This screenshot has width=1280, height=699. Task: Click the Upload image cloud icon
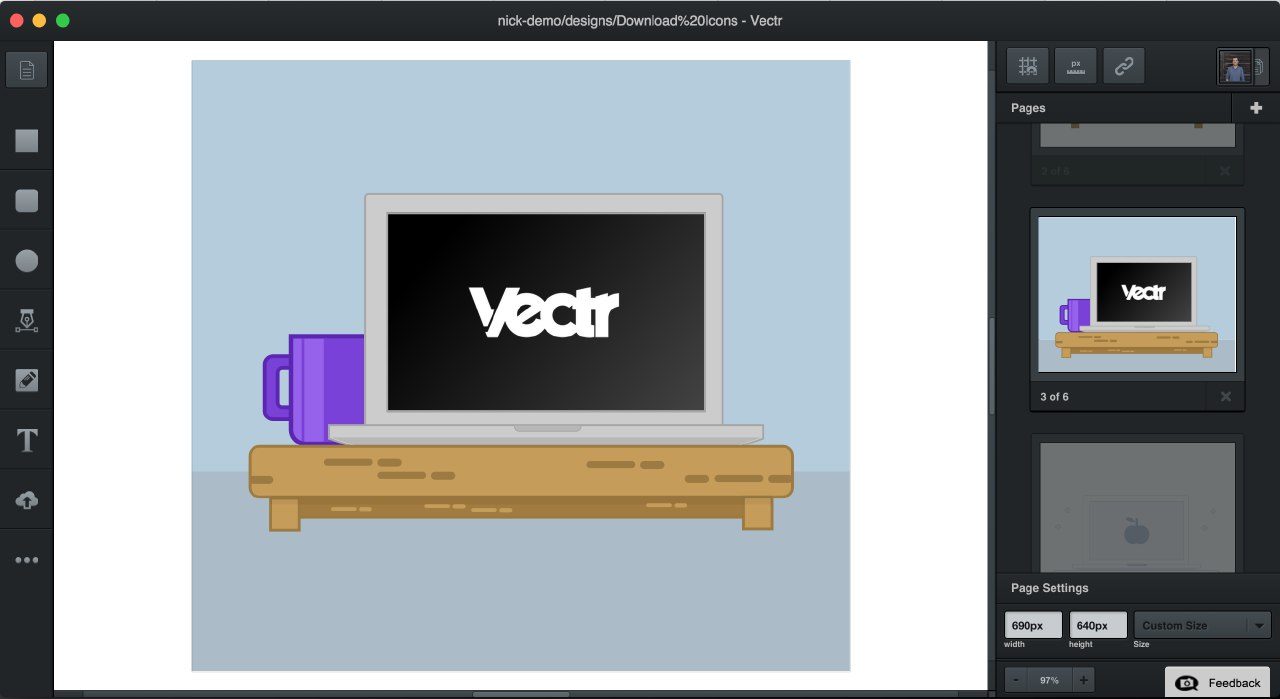click(x=26, y=500)
